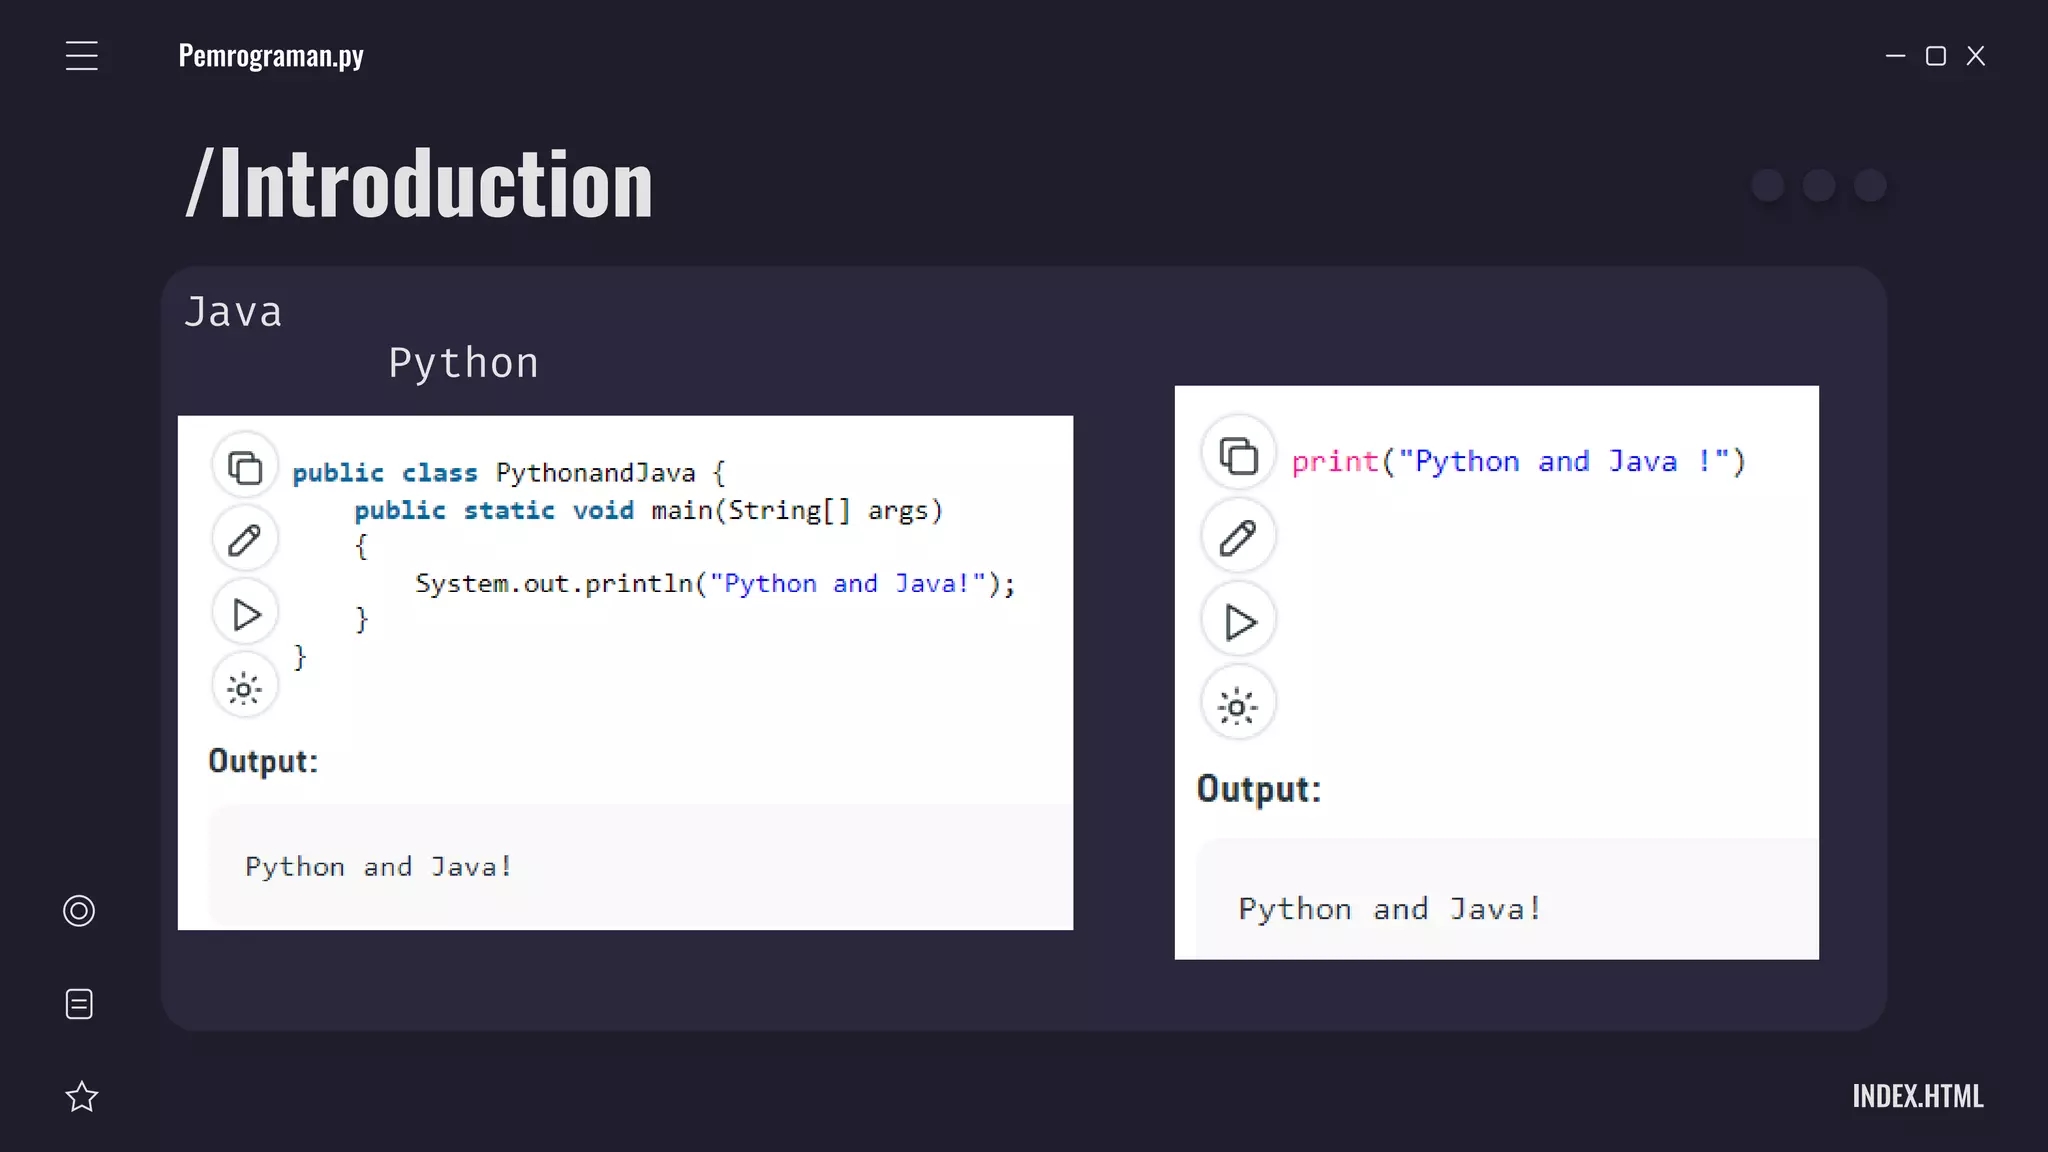Toggle light theme on Python code panel
The image size is (2048, 1152).
(x=1239, y=707)
